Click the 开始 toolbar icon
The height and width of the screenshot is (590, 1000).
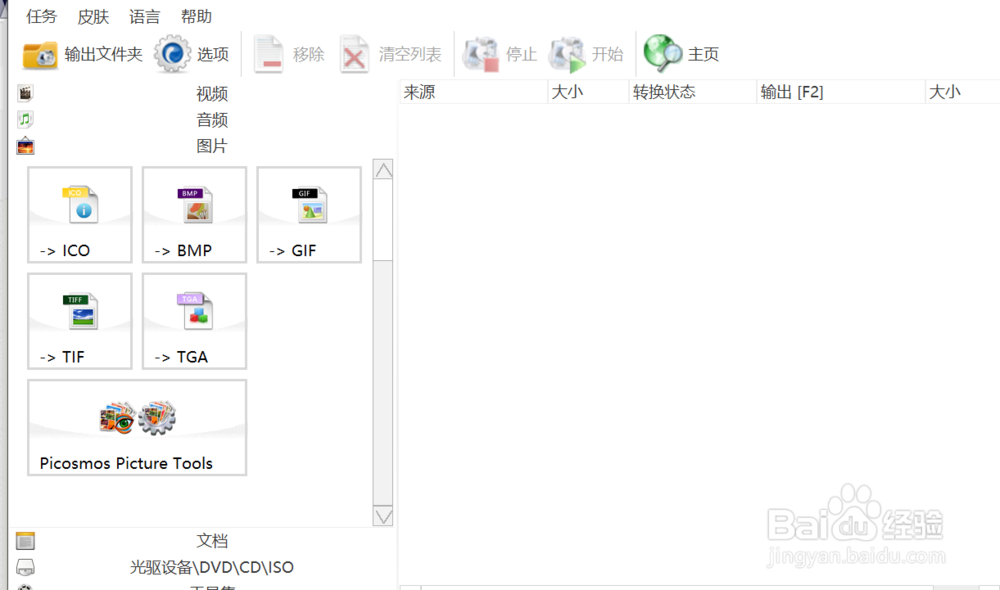[x=567, y=54]
